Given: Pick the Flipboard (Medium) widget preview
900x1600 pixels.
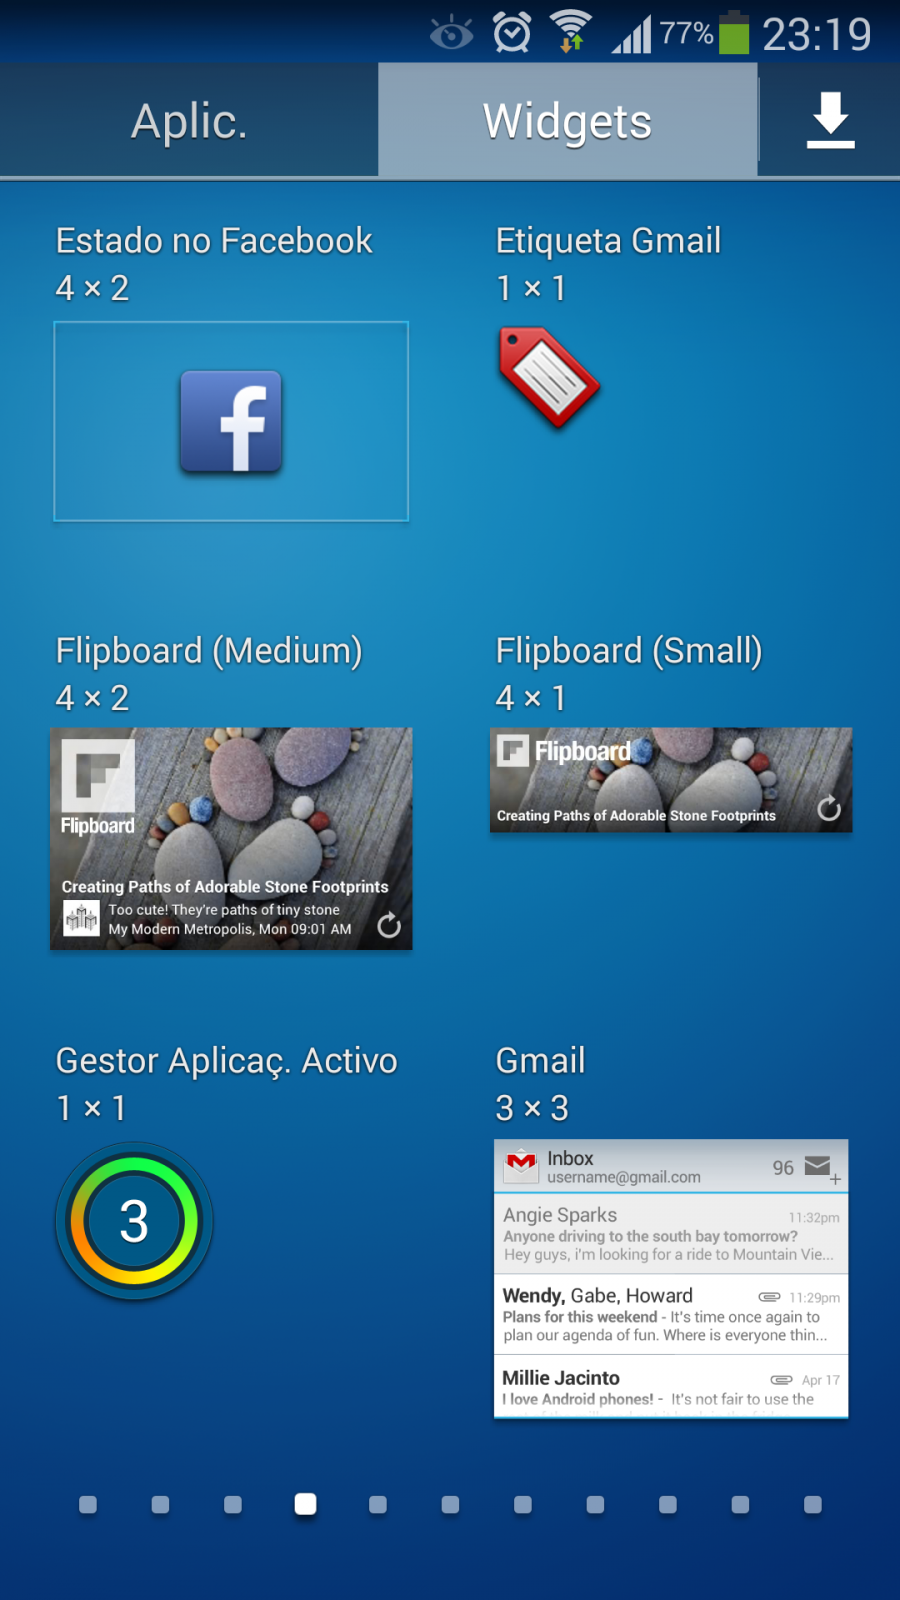Looking at the screenshot, I should 231,838.
